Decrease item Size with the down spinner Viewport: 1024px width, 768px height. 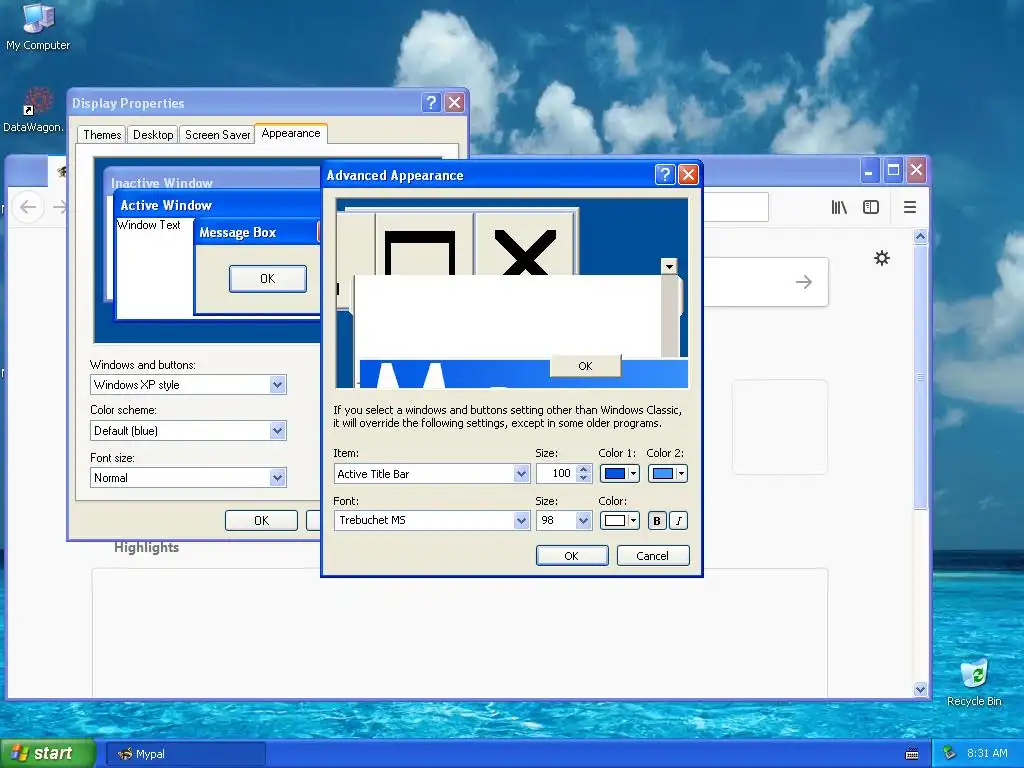(584, 478)
